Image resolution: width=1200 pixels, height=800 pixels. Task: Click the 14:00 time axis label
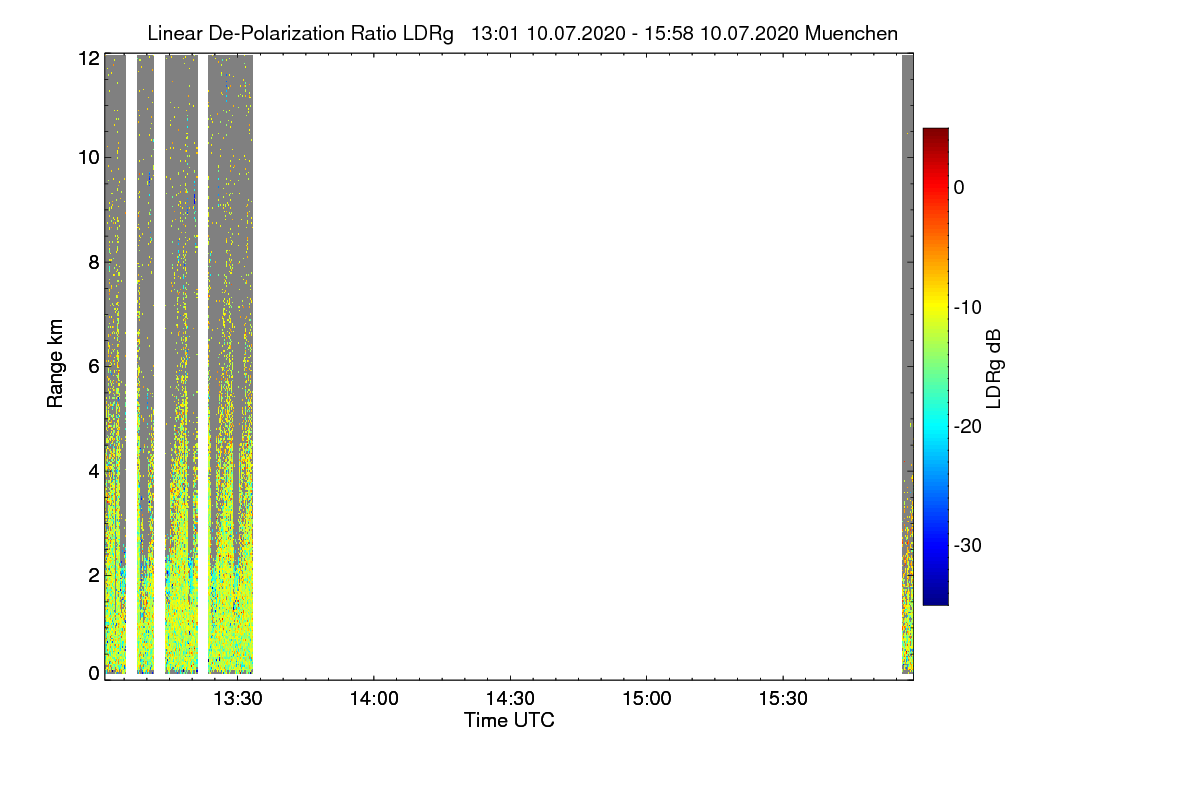374,698
